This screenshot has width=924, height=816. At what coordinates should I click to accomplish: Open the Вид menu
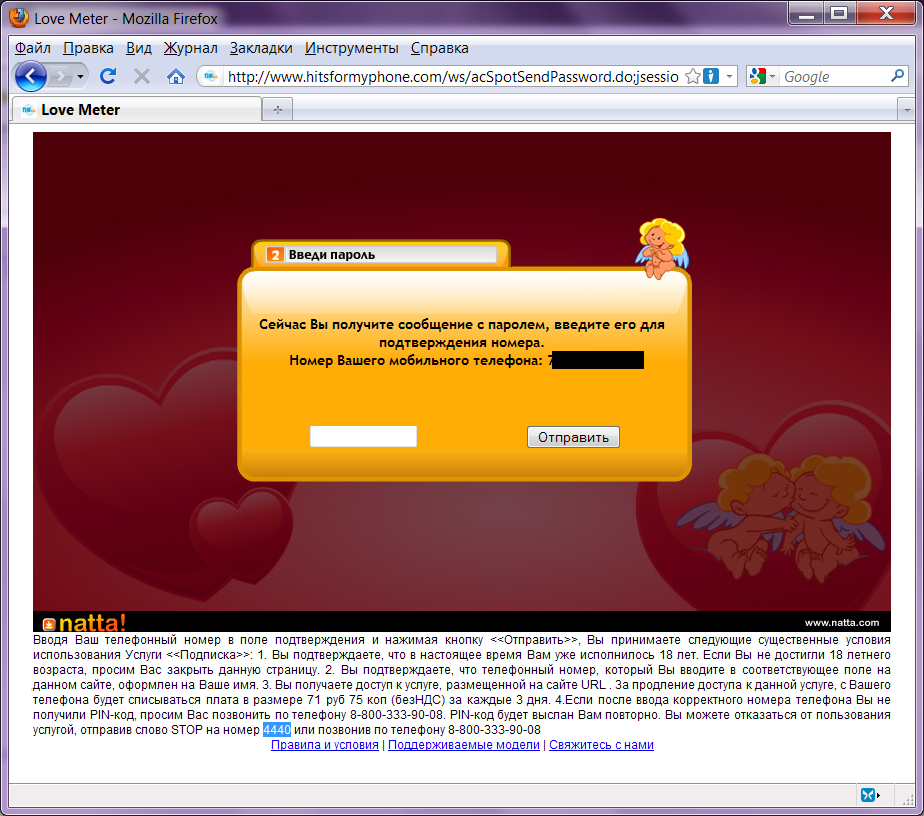click(x=138, y=48)
